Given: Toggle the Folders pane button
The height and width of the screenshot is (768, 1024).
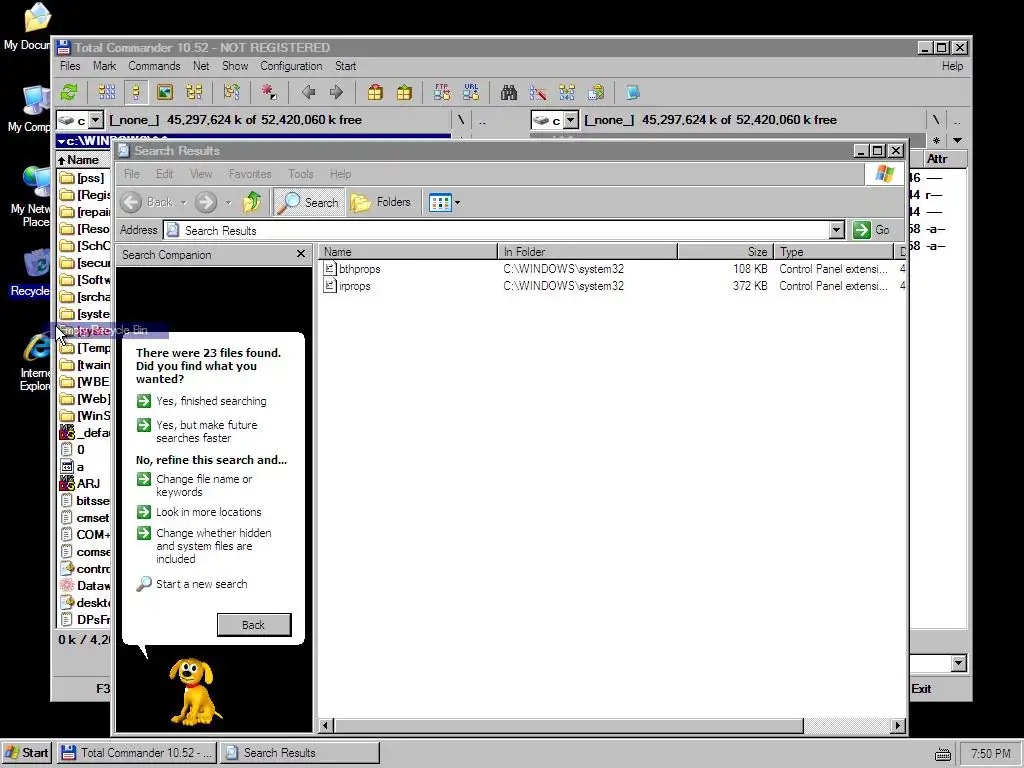Looking at the screenshot, I should 381,202.
